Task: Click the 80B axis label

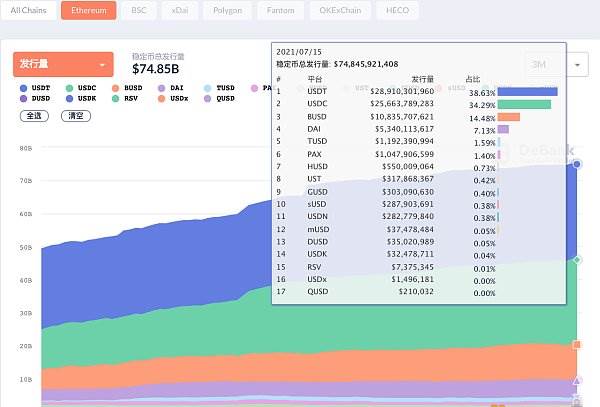Action: point(26,148)
